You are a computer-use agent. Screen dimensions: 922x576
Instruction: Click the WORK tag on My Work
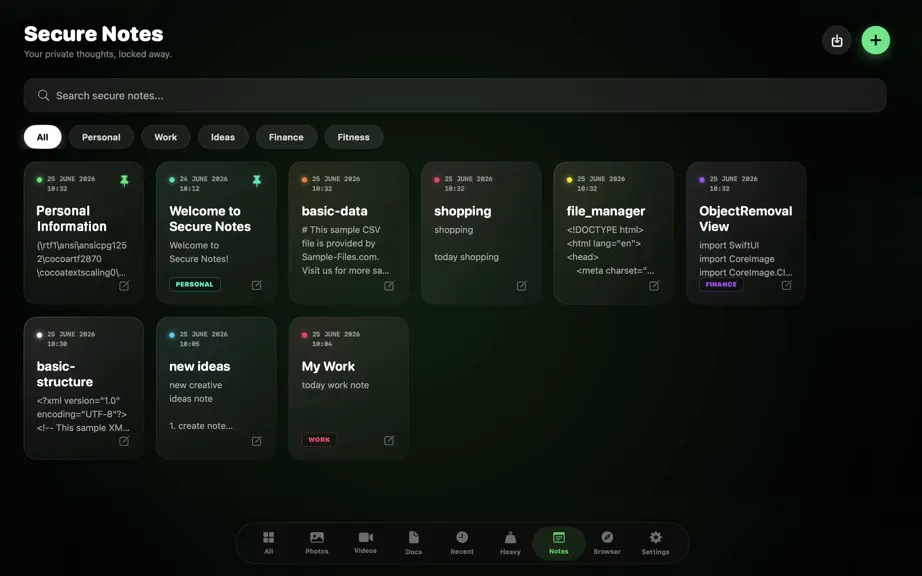click(319, 440)
